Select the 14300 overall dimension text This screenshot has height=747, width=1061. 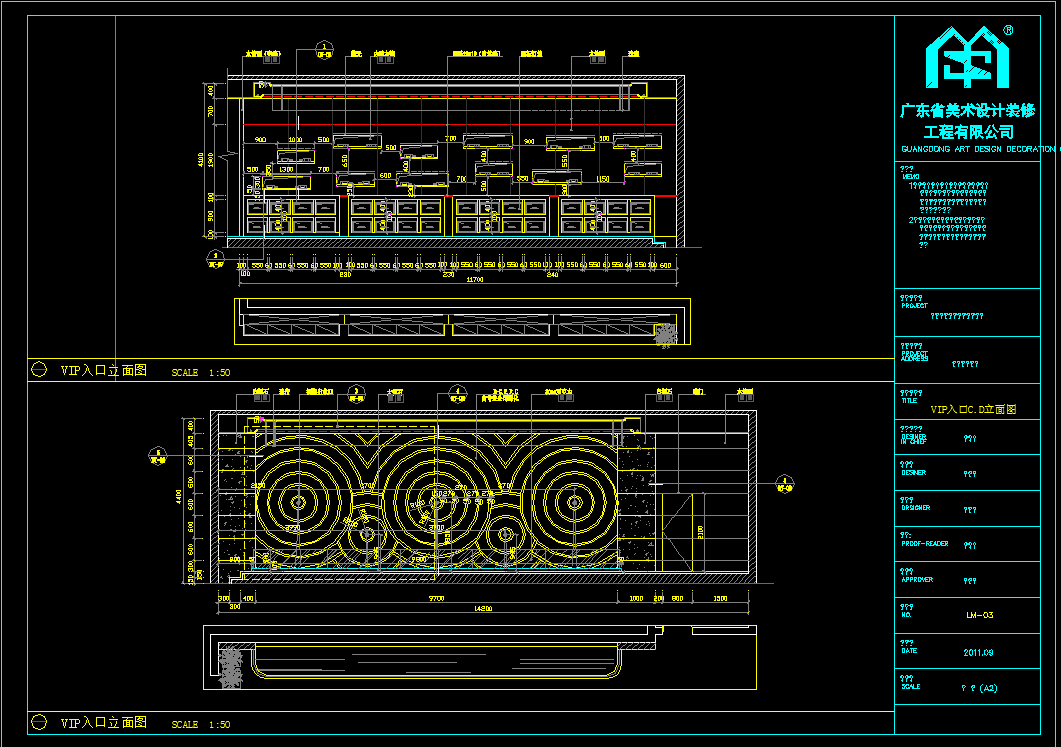point(483,608)
